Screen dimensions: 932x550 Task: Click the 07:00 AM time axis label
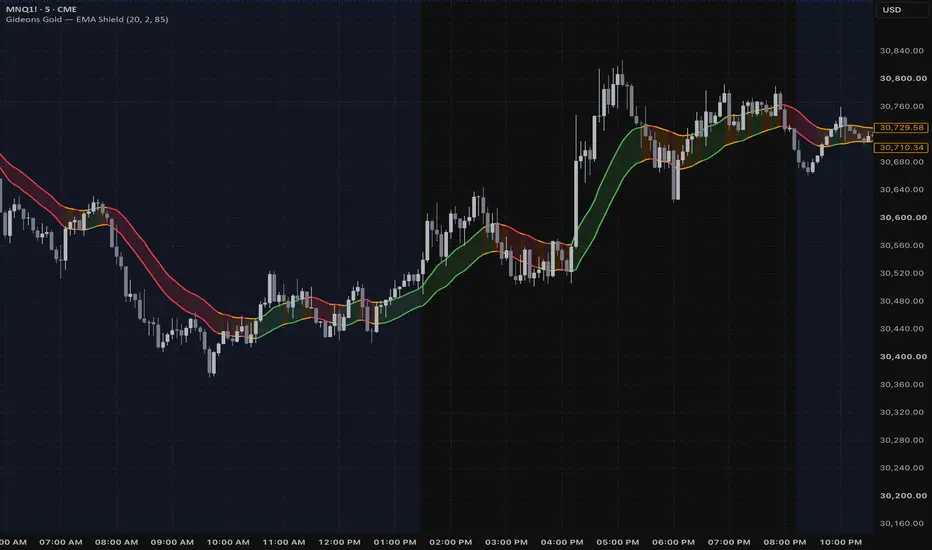61,542
